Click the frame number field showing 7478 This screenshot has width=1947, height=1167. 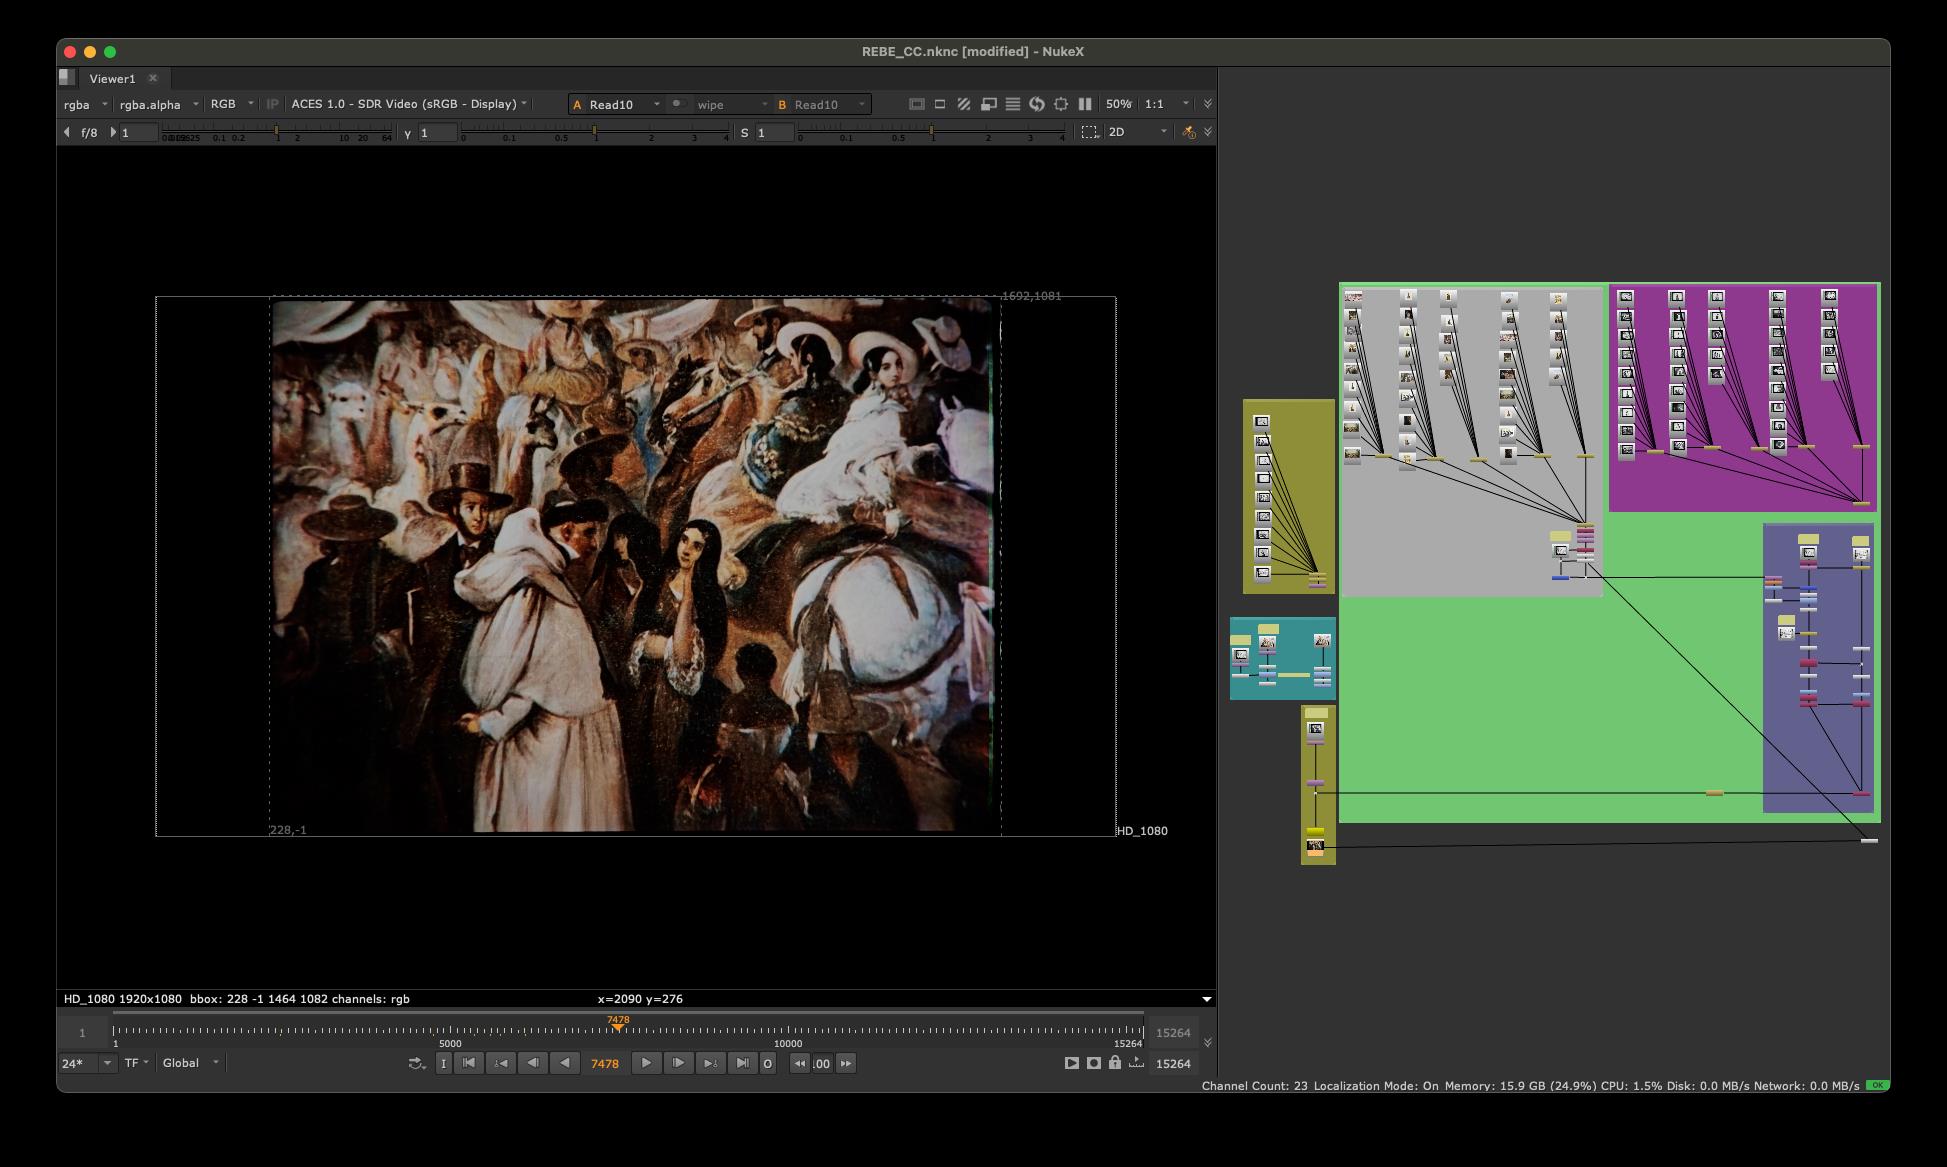(603, 1063)
